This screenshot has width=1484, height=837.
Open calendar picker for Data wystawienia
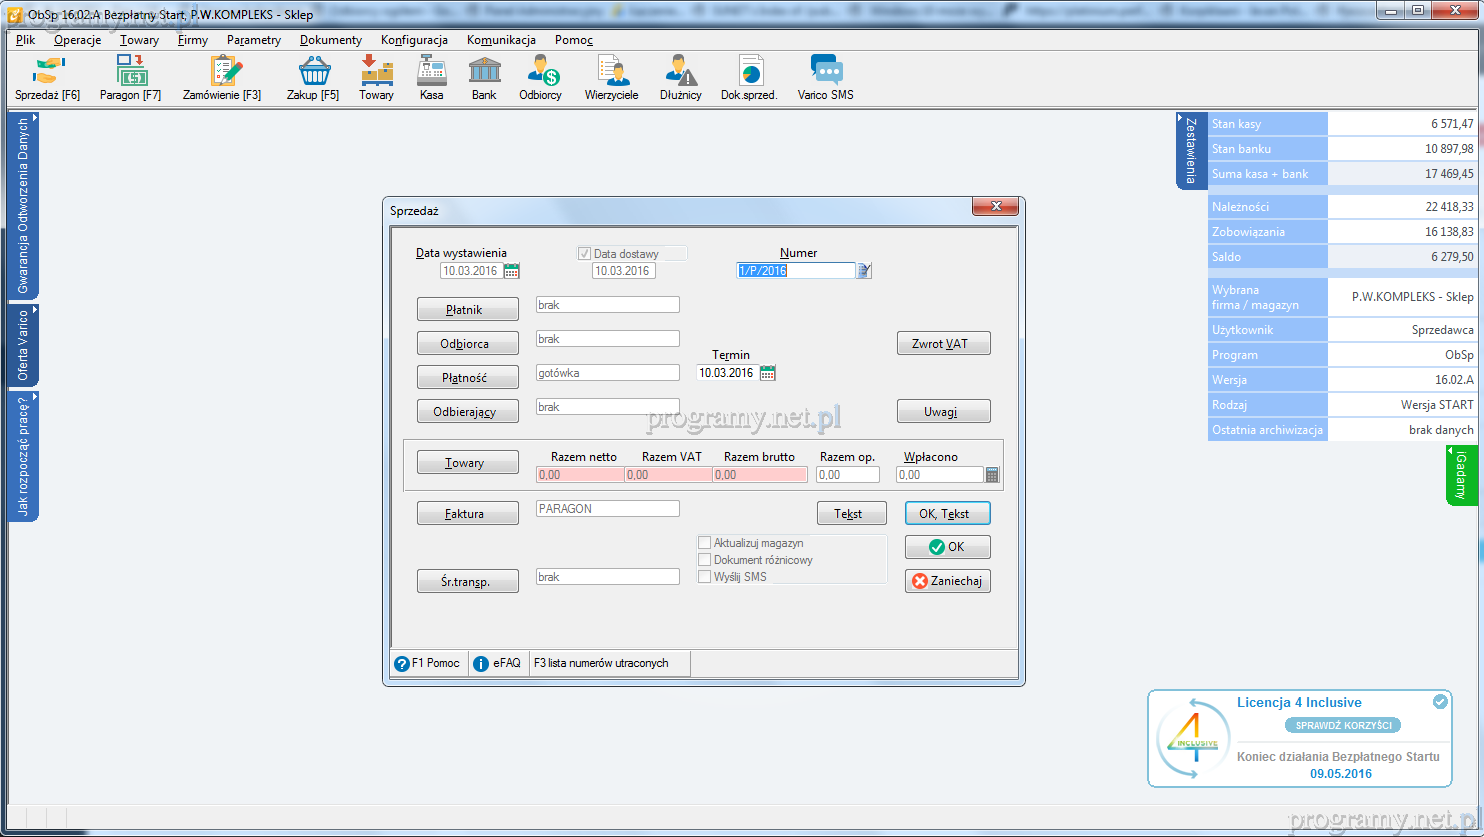(511, 271)
